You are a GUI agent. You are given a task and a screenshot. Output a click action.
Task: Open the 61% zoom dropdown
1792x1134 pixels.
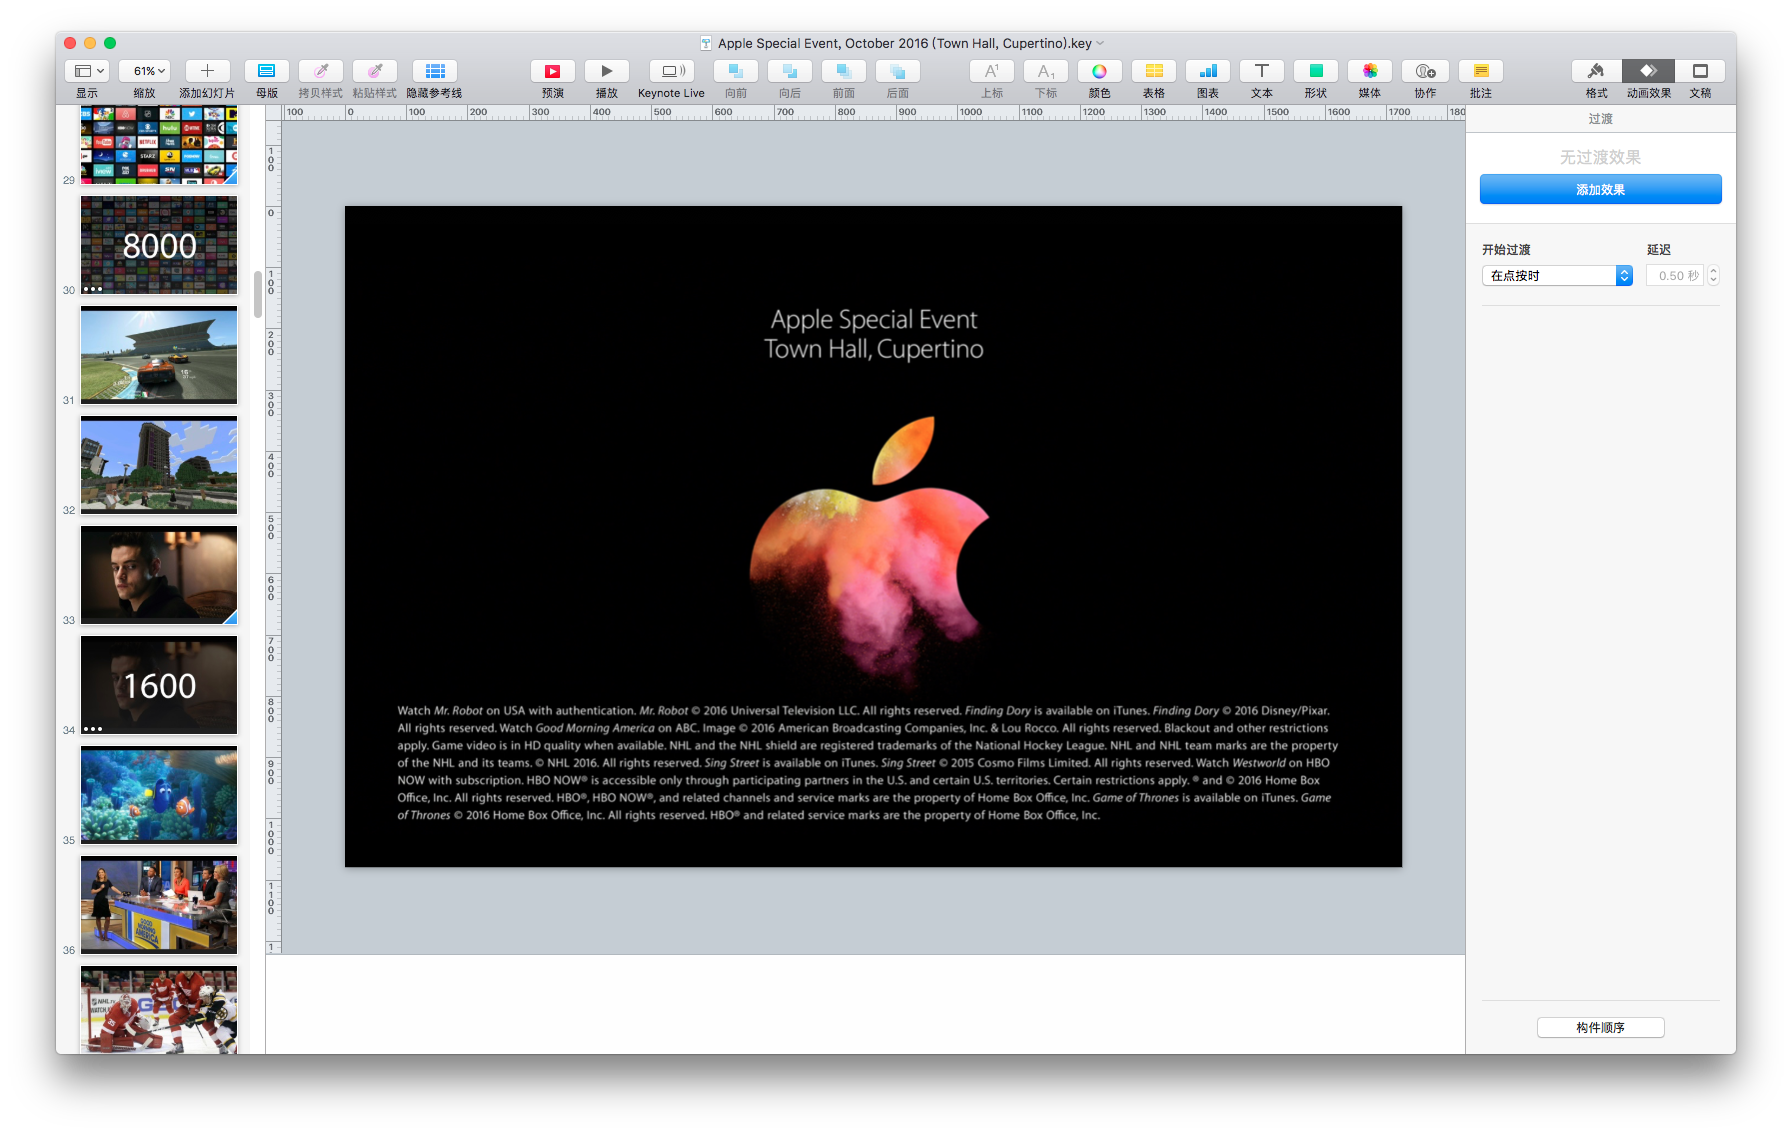[145, 71]
